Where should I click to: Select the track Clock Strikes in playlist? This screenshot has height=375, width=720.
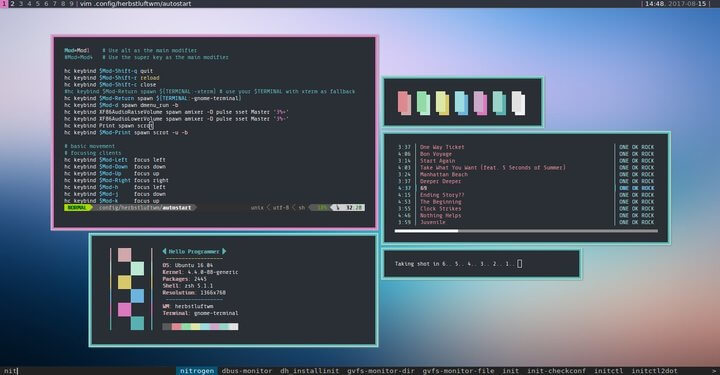(440, 208)
